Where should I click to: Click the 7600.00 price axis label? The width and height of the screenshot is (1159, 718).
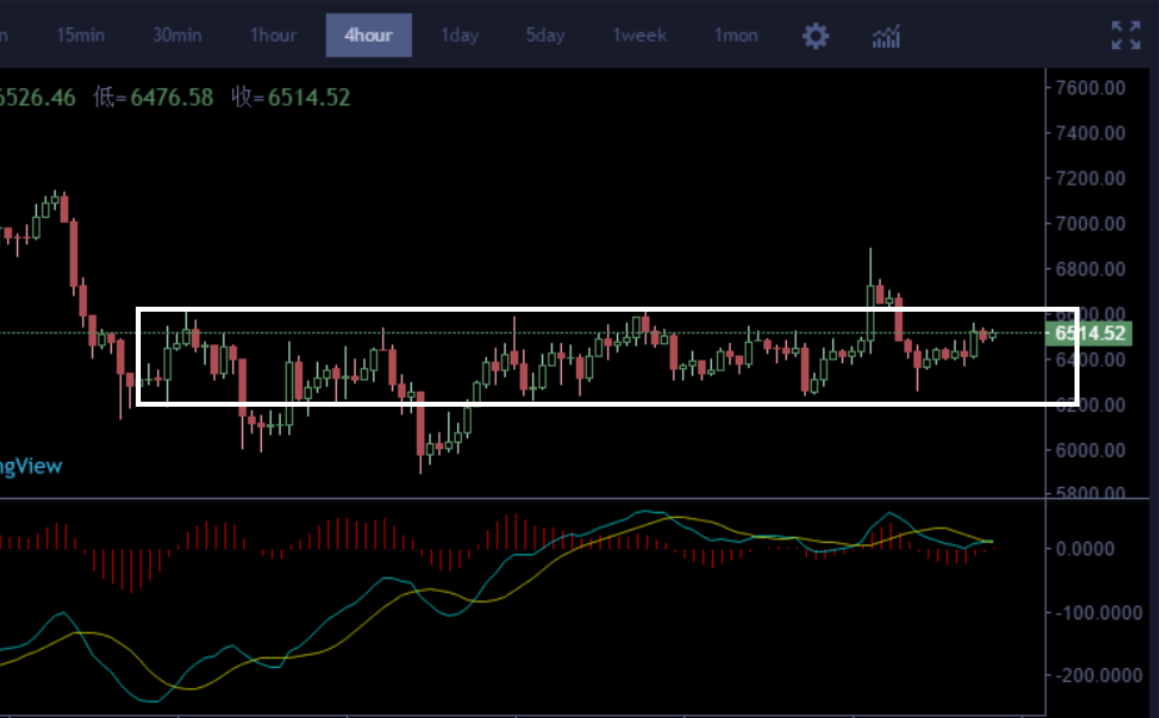coord(1091,88)
